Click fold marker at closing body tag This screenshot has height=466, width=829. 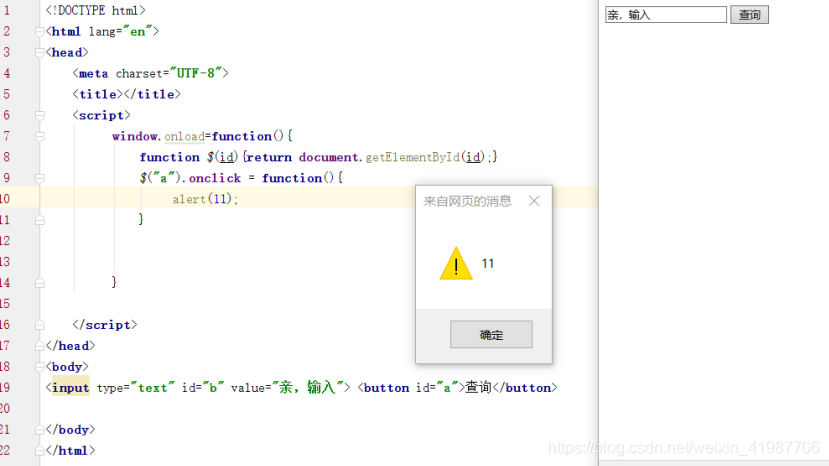tap(40, 430)
